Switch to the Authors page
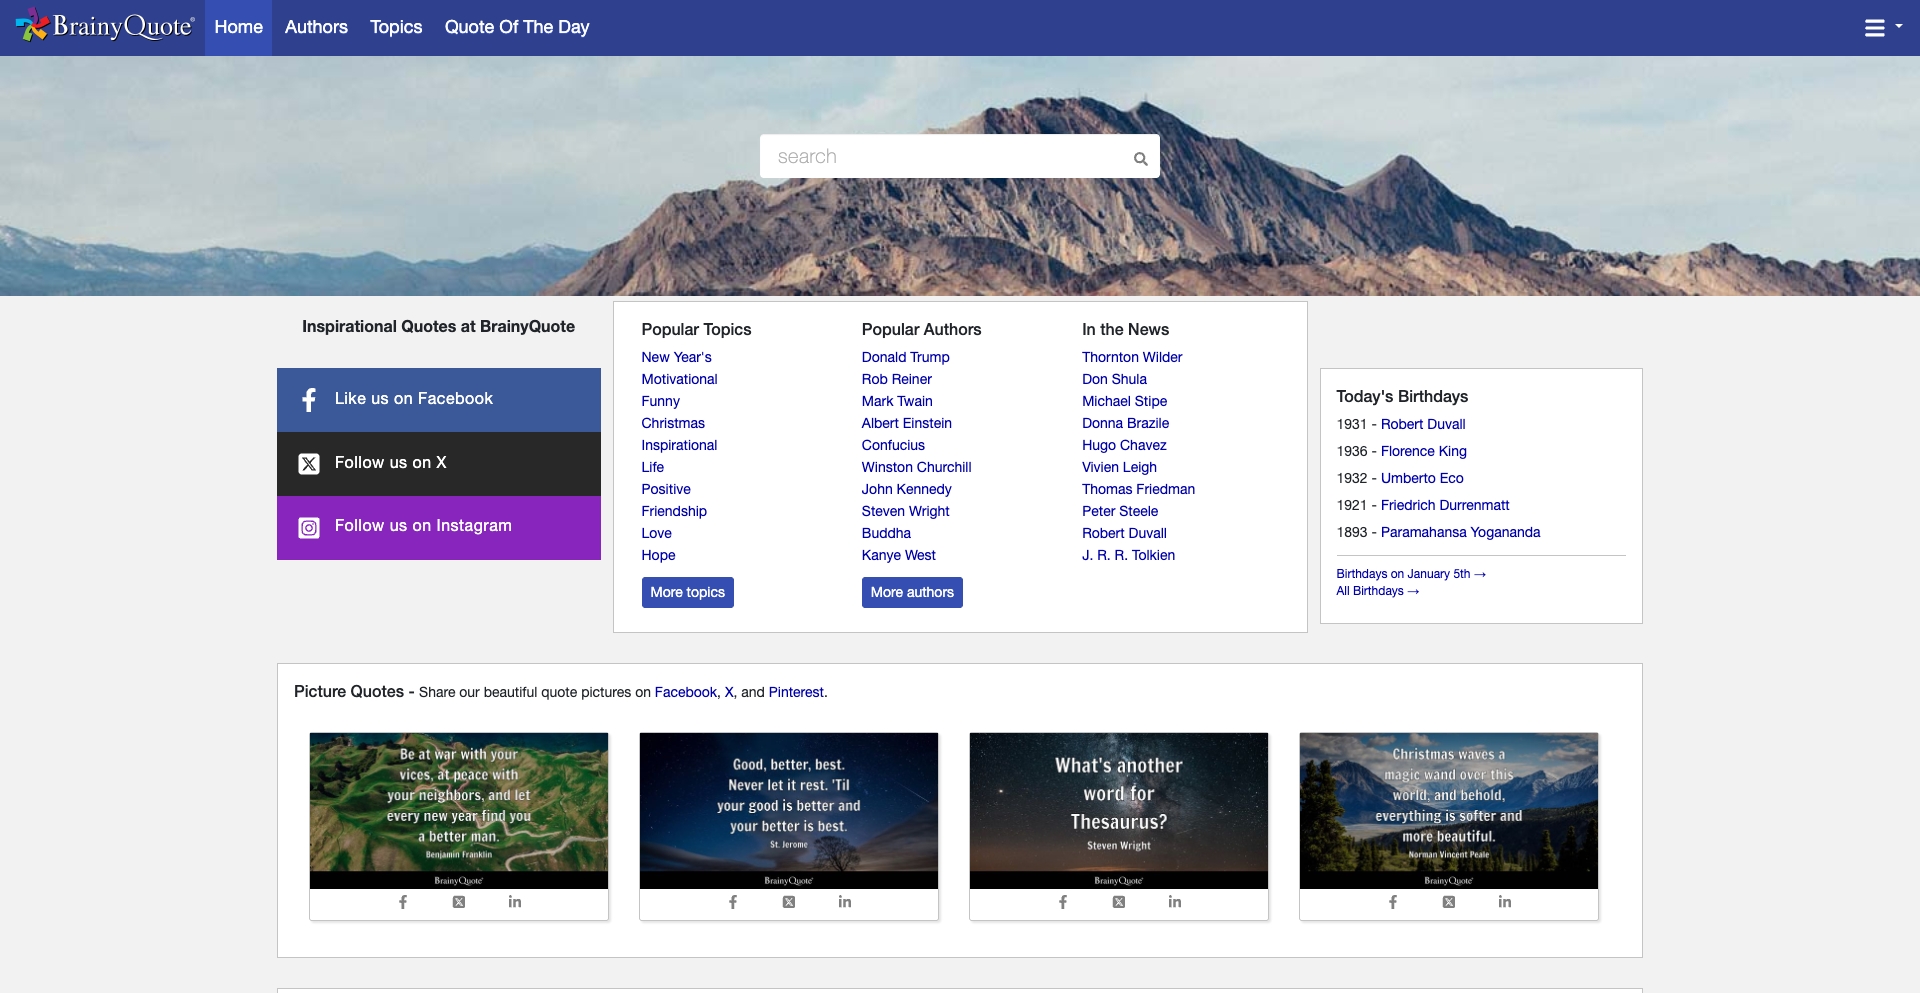The image size is (1920, 993). (x=315, y=27)
